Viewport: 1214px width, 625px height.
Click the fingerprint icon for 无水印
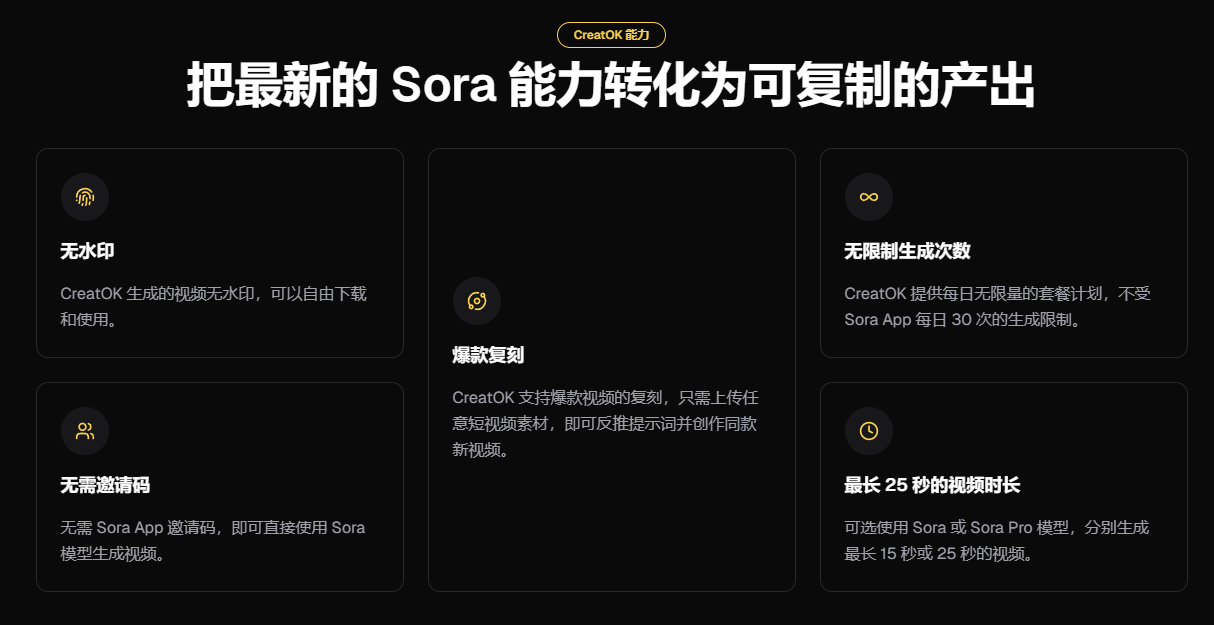[x=85, y=197]
